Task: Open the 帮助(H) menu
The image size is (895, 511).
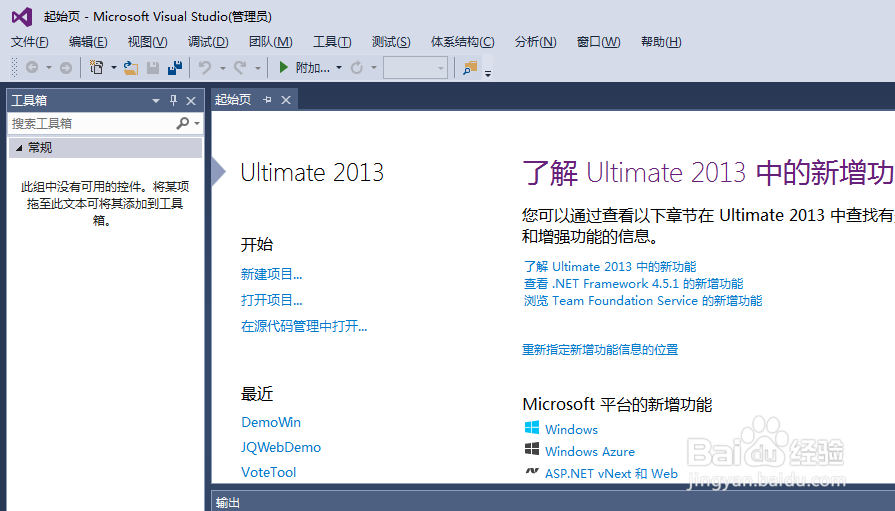Action: pos(661,42)
